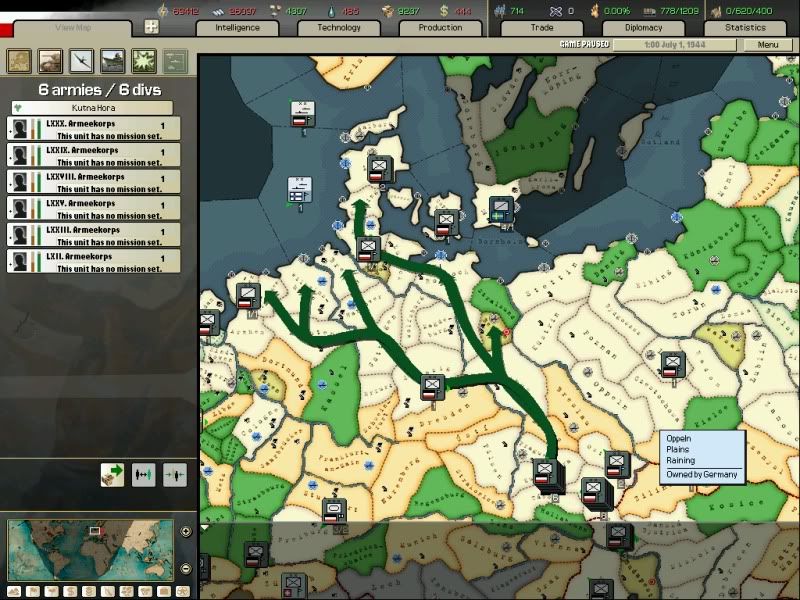
Task: Open the Production tab
Action: click(440, 27)
